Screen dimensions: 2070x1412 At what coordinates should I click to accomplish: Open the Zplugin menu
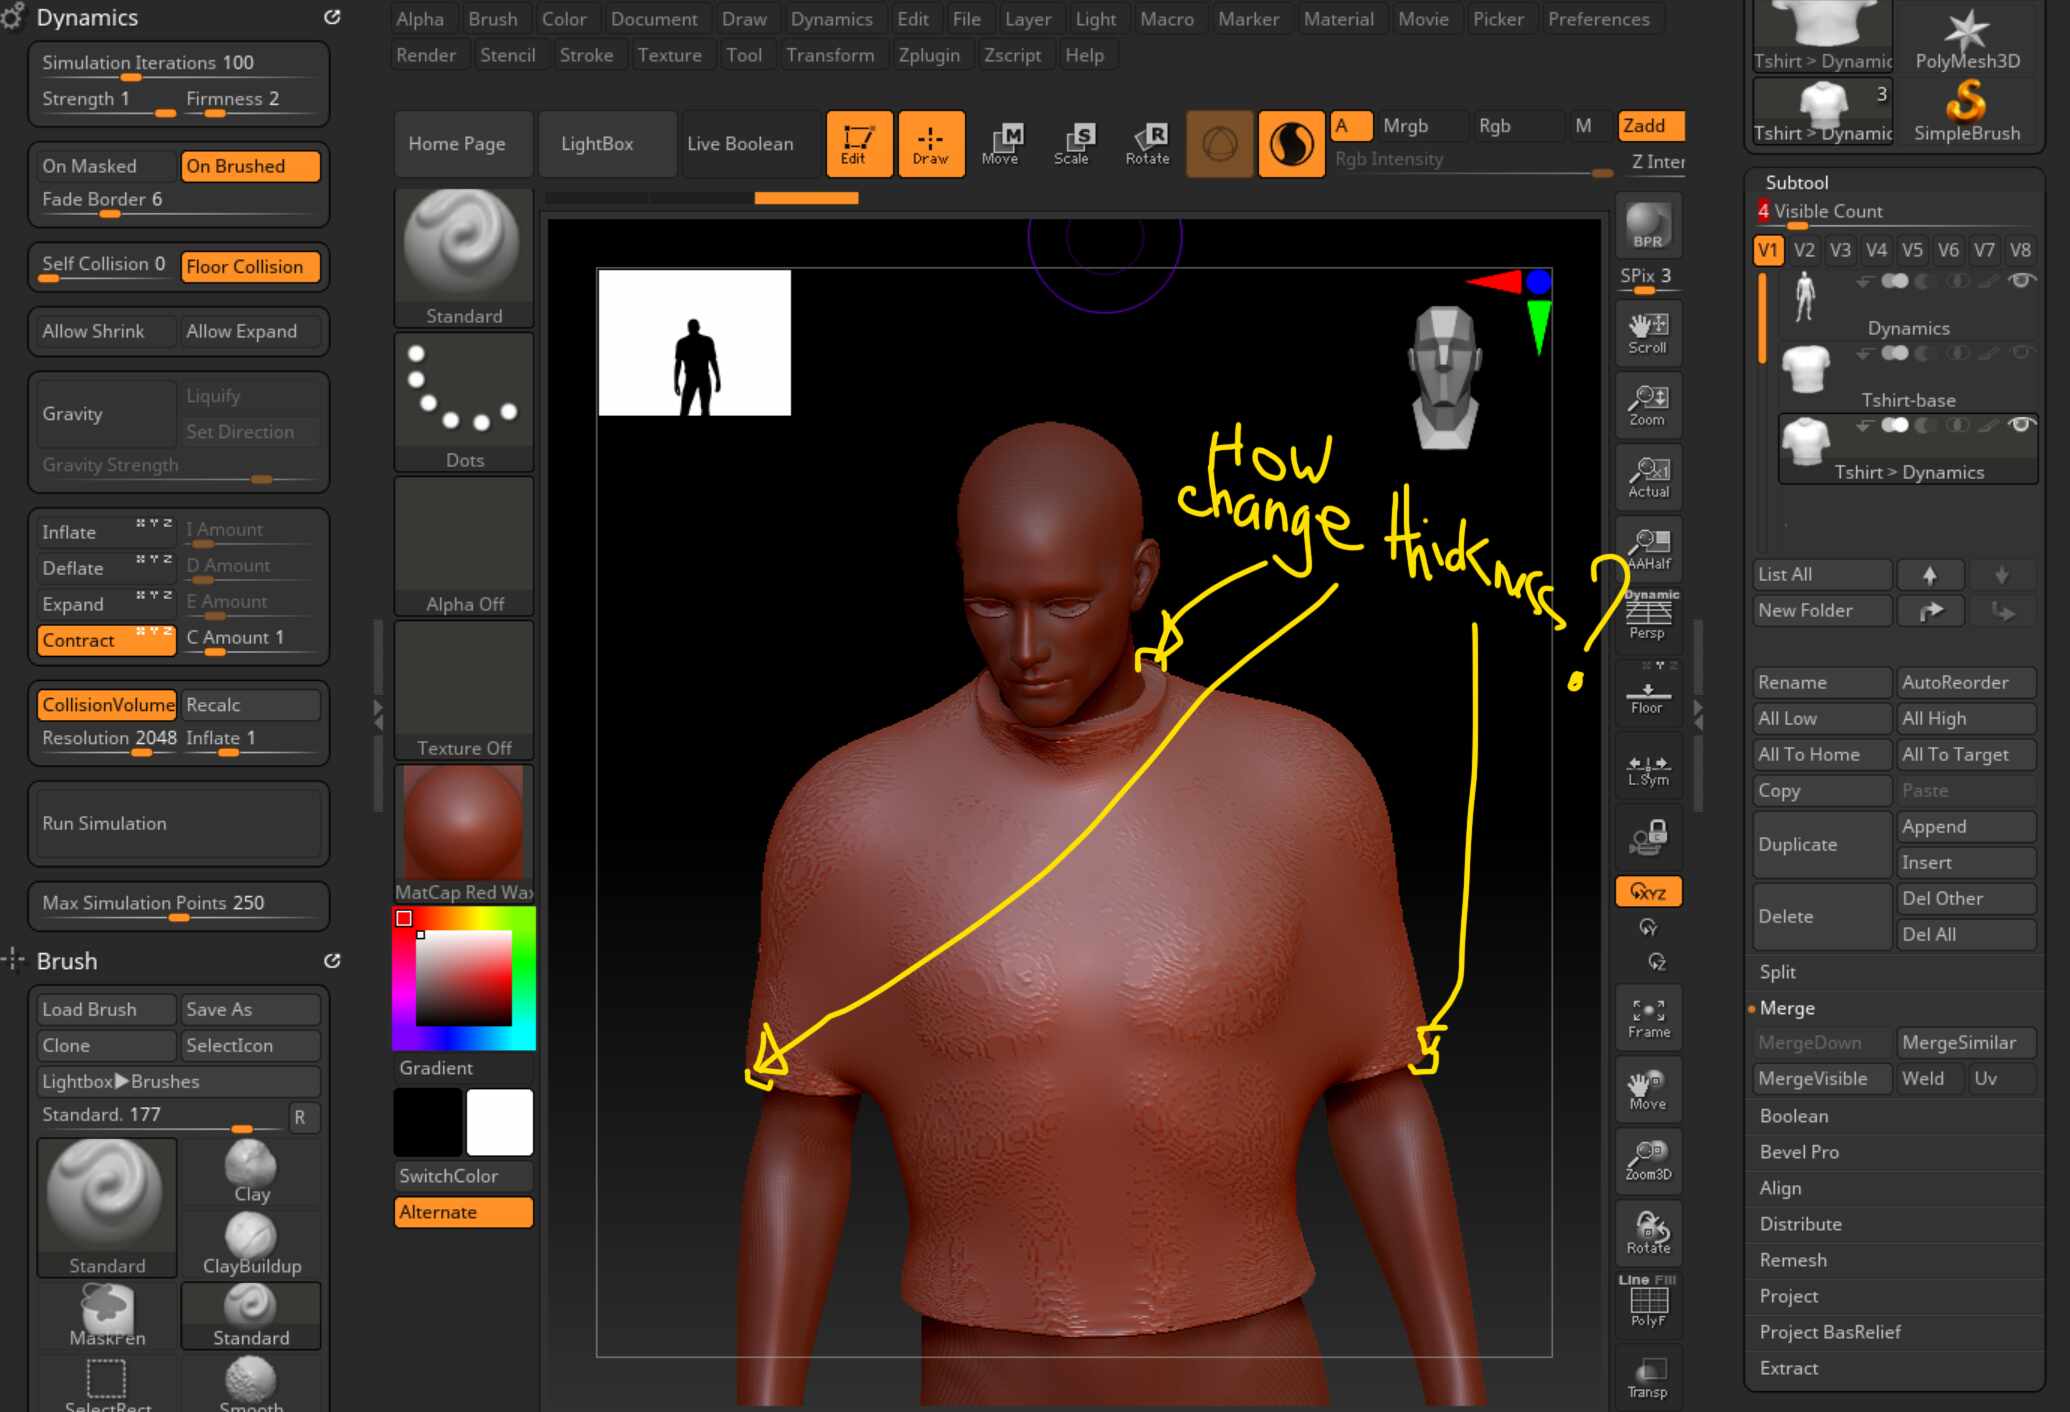929,55
